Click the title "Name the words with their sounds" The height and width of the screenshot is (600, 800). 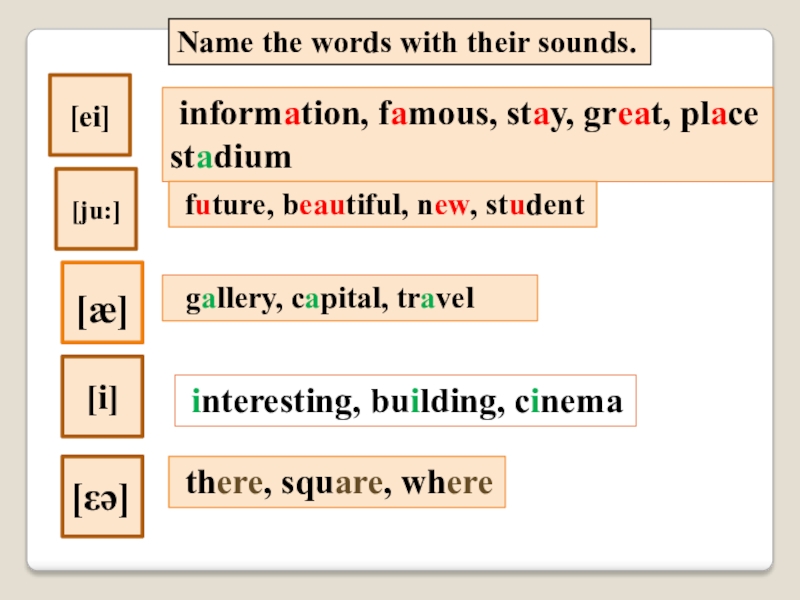coord(407,45)
